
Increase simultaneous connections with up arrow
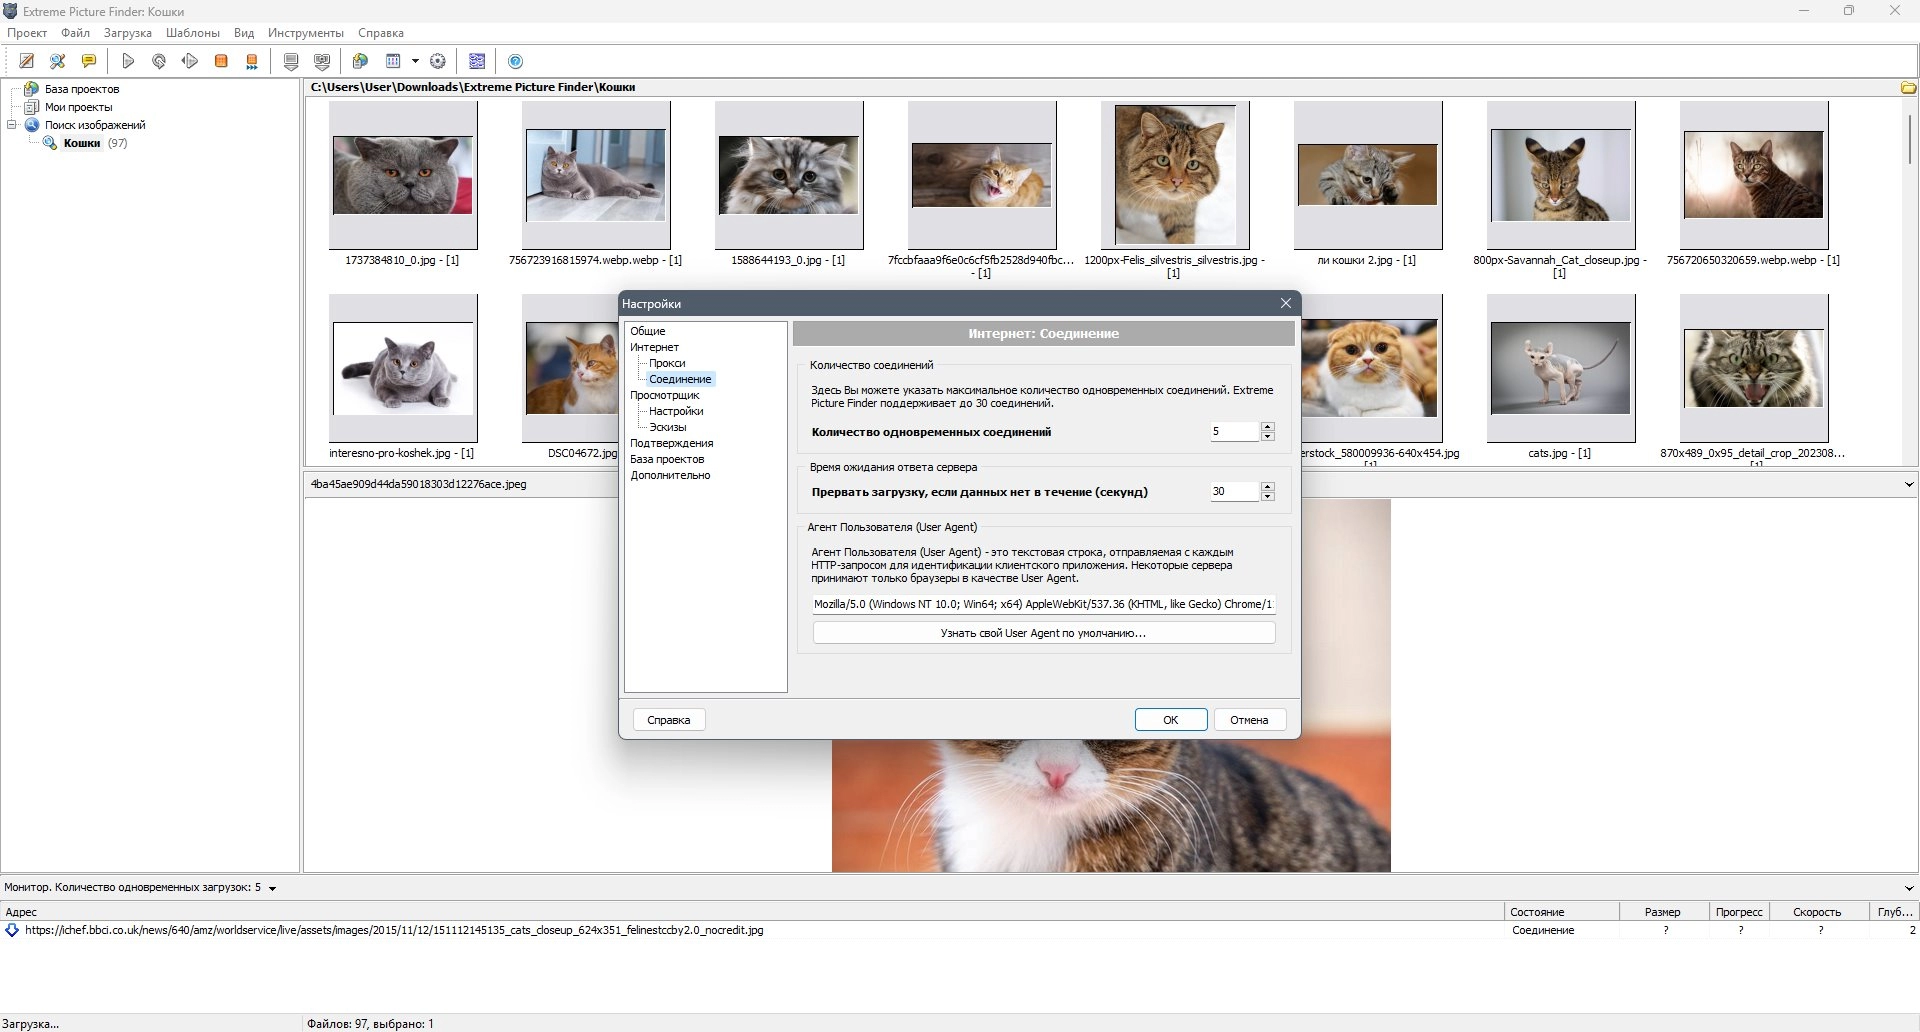pos(1268,427)
